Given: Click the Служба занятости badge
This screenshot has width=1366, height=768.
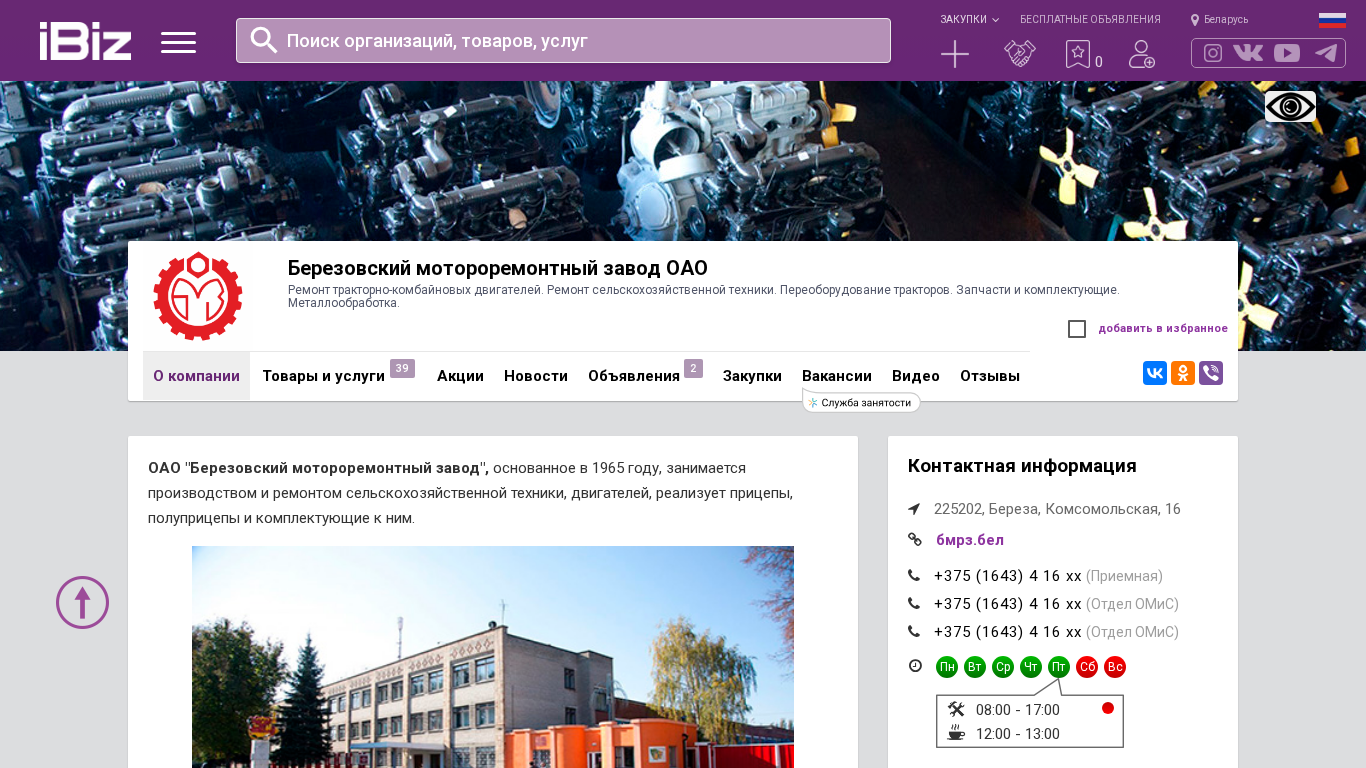Looking at the screenshot, I should 861,402.
